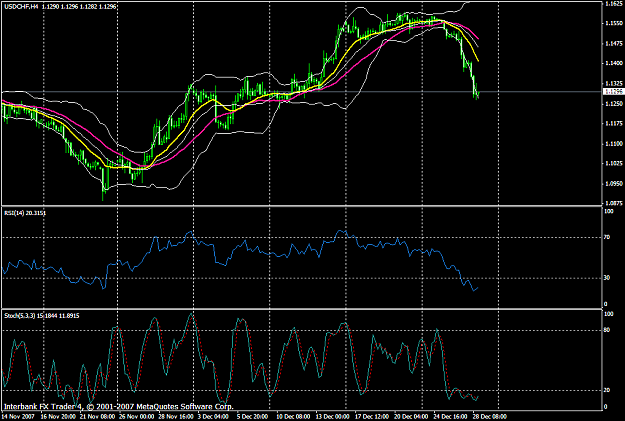Click the 1.1025 price scale value

pyautogui.click(x=614, y=163)
